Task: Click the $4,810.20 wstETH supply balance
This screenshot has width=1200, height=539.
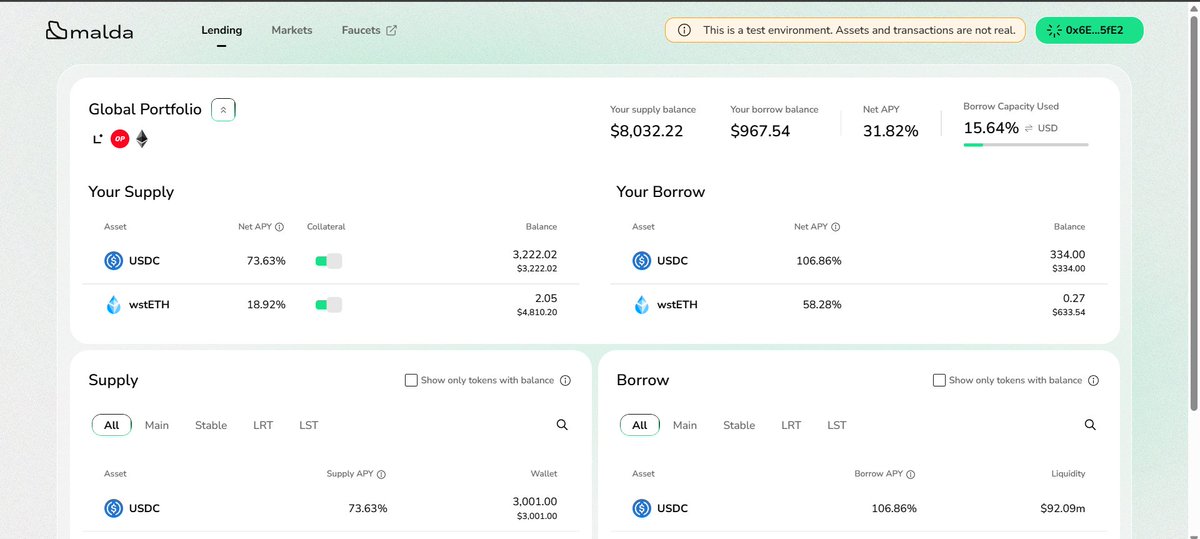Action: [x=536, y=312]
